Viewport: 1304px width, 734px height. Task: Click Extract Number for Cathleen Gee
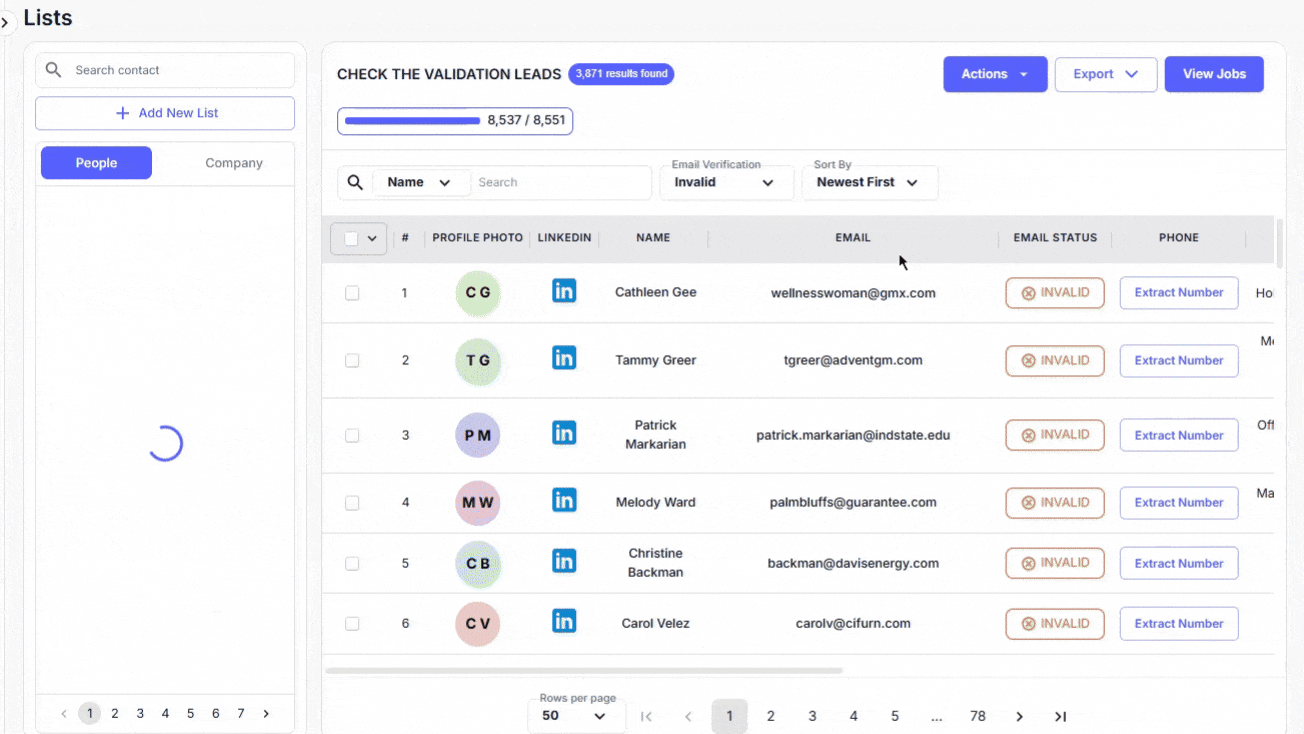point(1178,293)
